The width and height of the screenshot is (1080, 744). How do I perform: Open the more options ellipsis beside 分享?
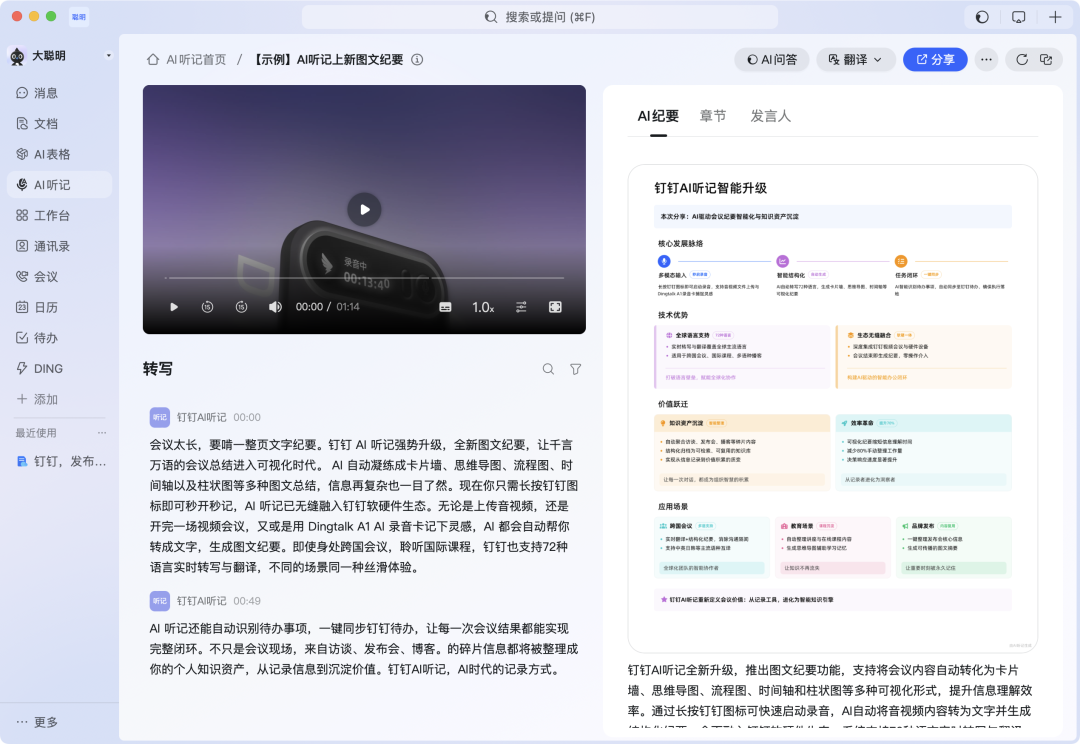click(986, 60)
